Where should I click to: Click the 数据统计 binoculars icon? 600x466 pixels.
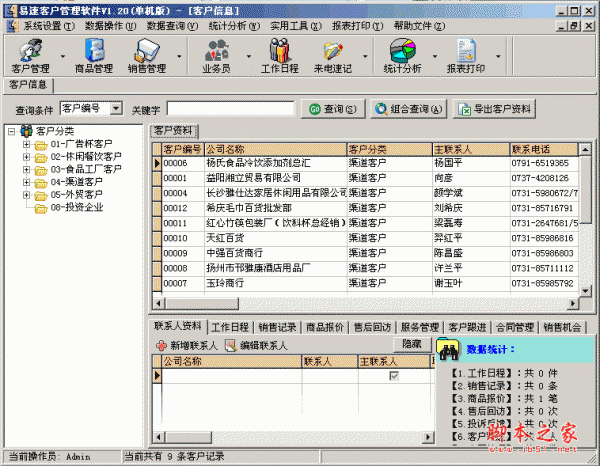click(448, 349)
